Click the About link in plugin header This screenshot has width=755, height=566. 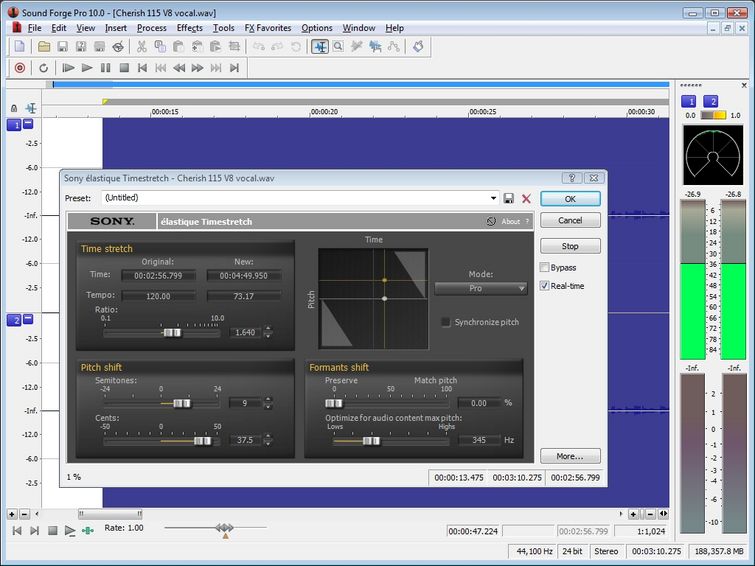click(510, 222)
